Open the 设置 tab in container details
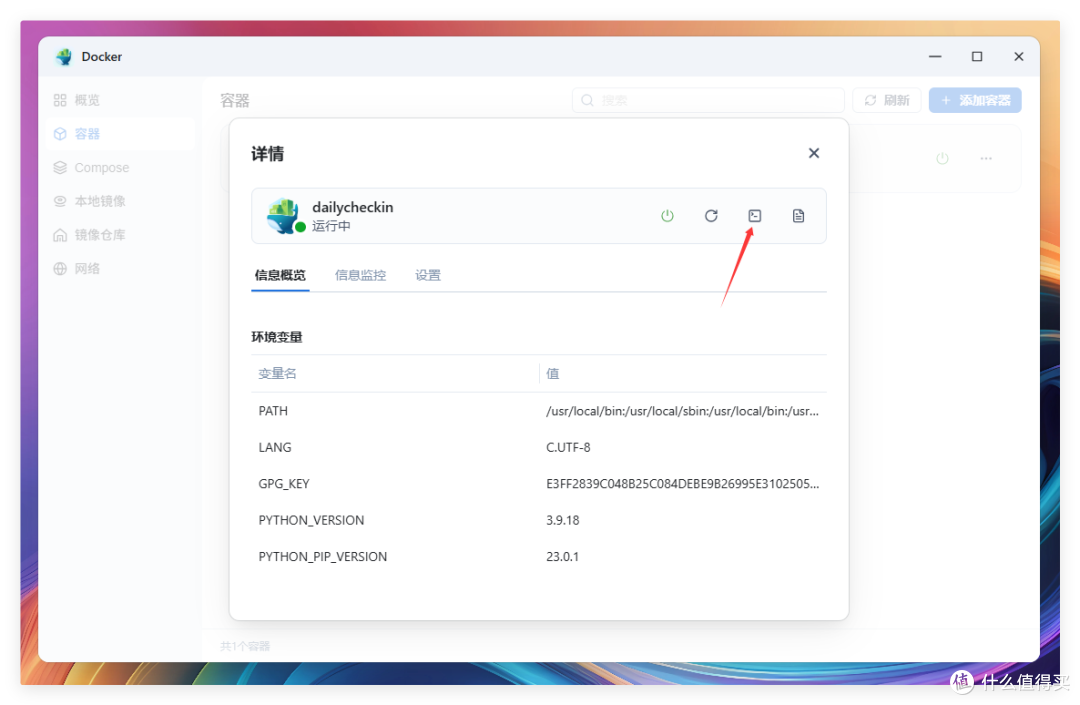The height and width of the screenshot is (705, 1080). tap(428, 274)
